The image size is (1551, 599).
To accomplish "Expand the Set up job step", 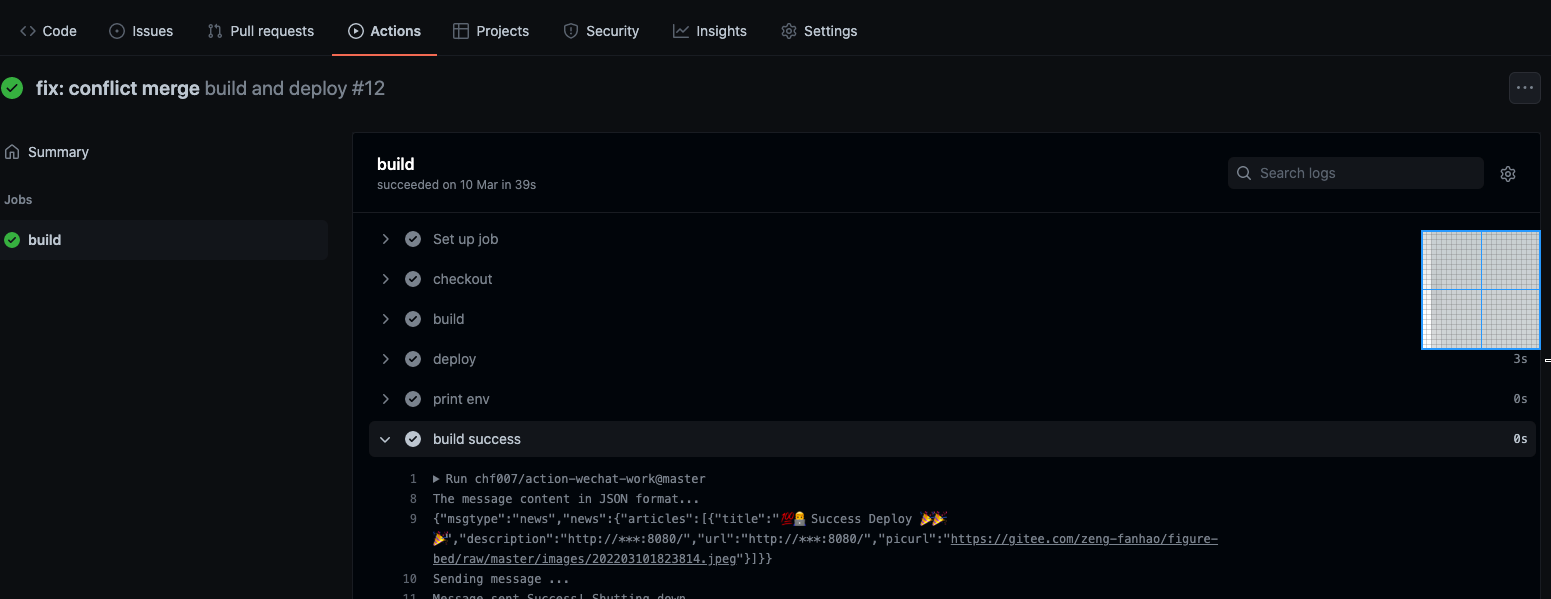I will tap(385, 239).
